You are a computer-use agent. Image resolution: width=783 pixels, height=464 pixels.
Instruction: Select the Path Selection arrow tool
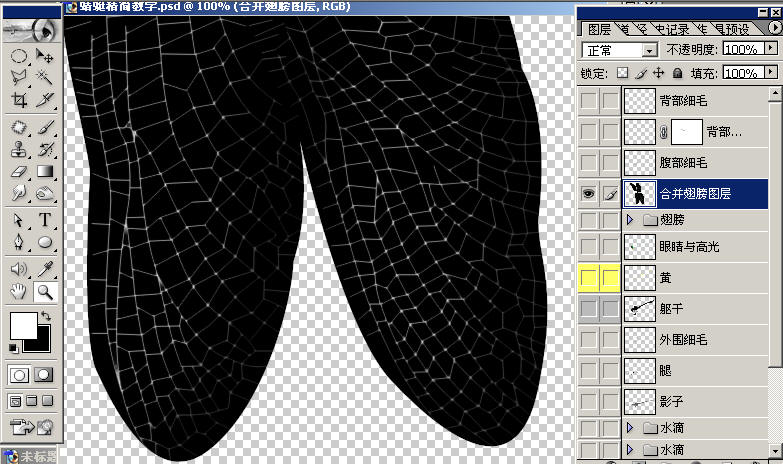tap(18, 220)
